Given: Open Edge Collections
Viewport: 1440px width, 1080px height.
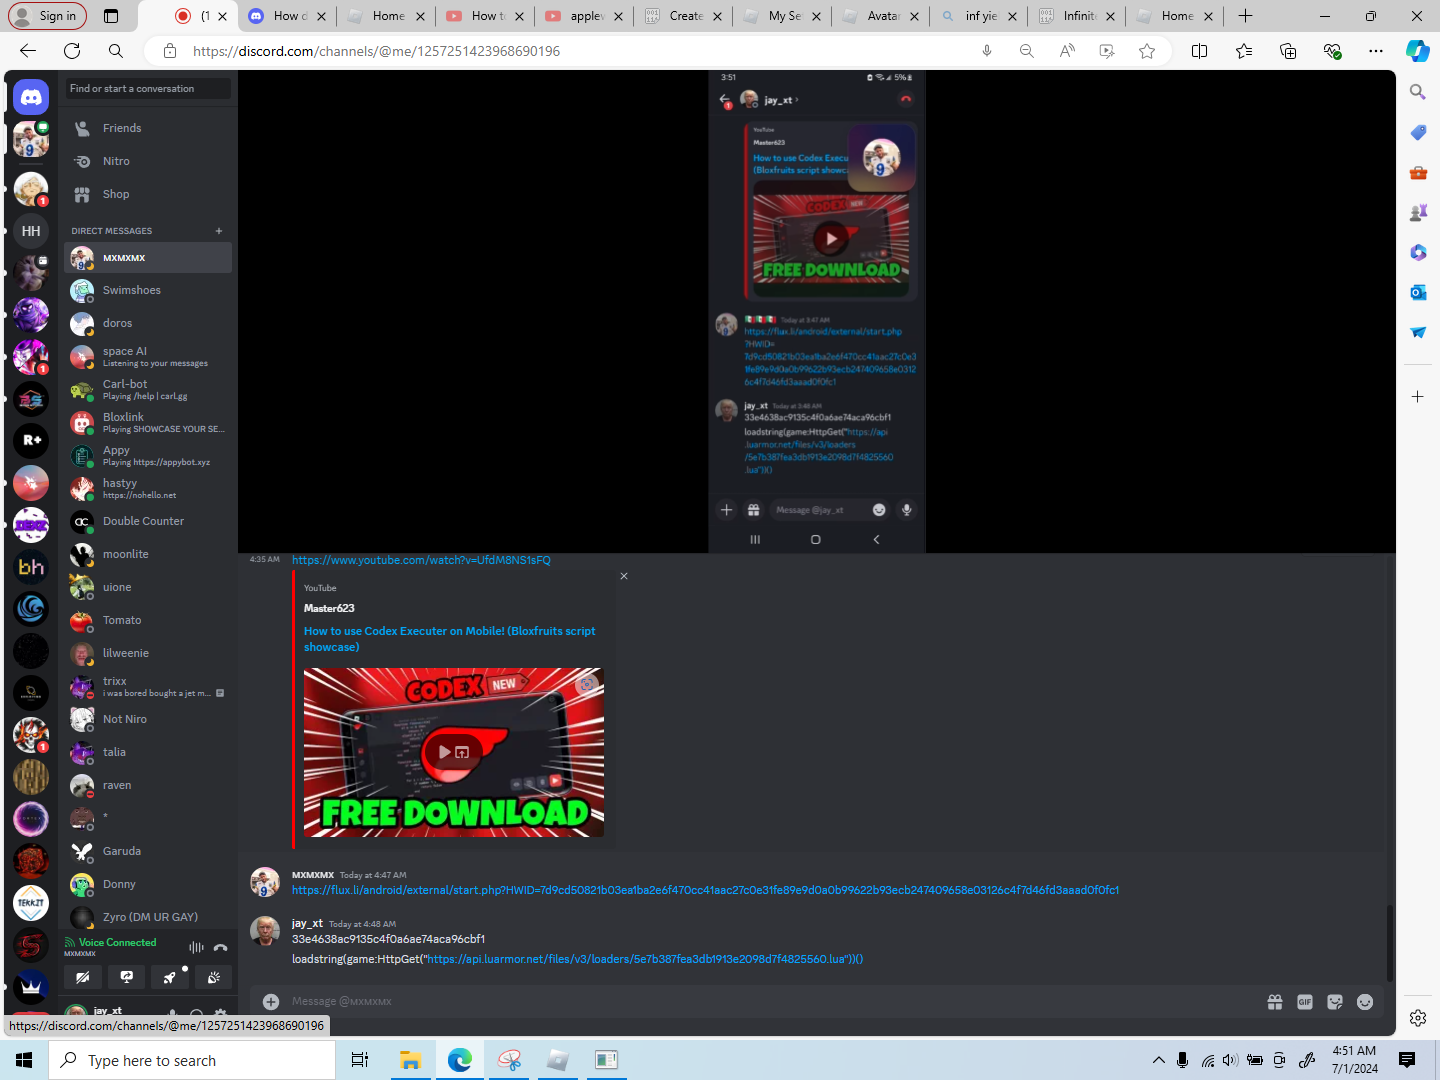Looking at the screenshot, I should click(1288, 51).
